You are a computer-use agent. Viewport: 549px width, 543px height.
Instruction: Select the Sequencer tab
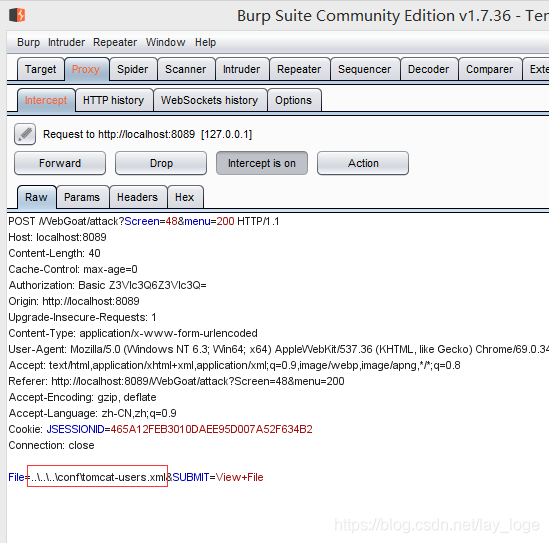(x=364, y=69)
